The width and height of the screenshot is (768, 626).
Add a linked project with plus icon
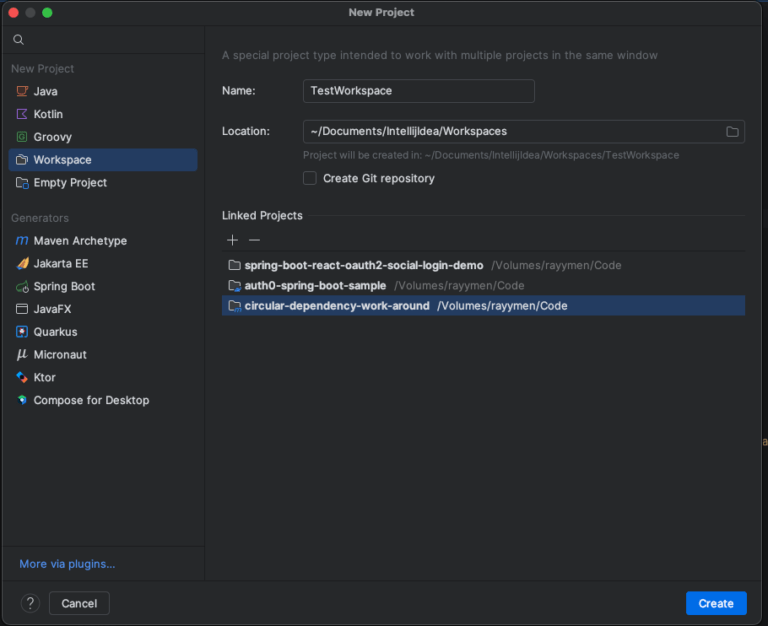(233, 240)
